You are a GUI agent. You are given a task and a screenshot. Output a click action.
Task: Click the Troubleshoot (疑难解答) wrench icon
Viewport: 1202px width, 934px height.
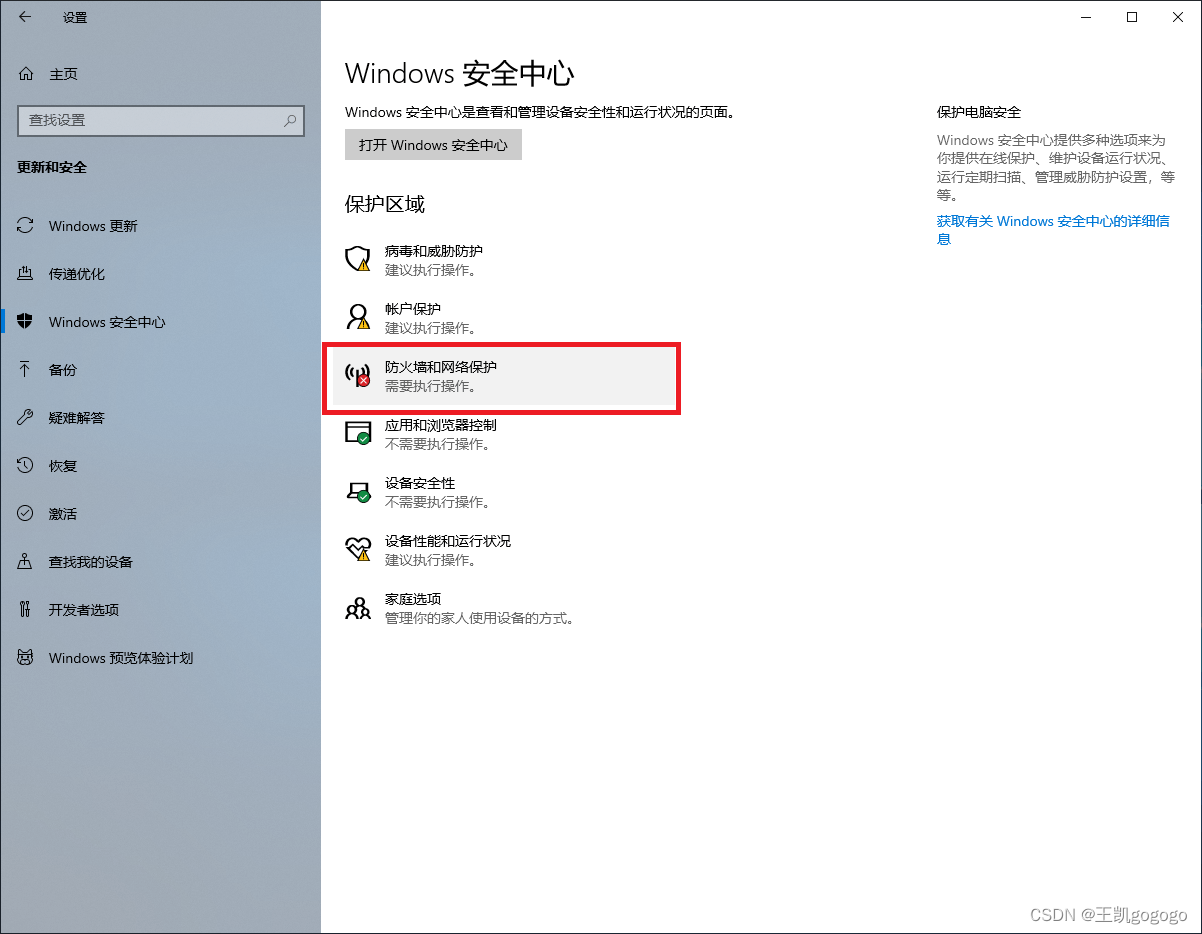click(x=26, y=418)
